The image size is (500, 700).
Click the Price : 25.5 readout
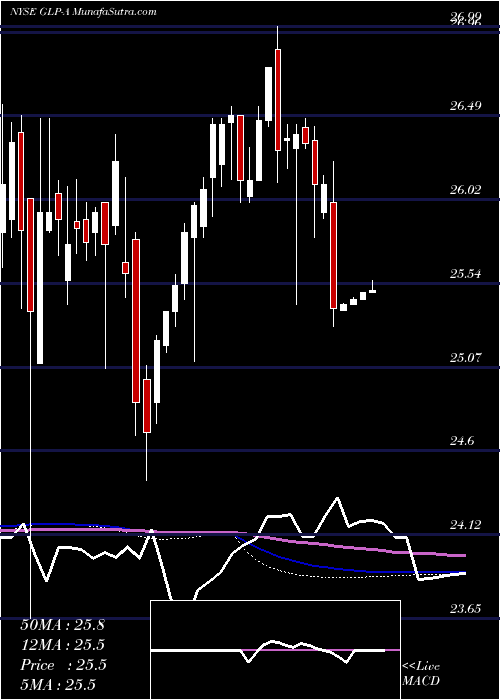point(63,665)
